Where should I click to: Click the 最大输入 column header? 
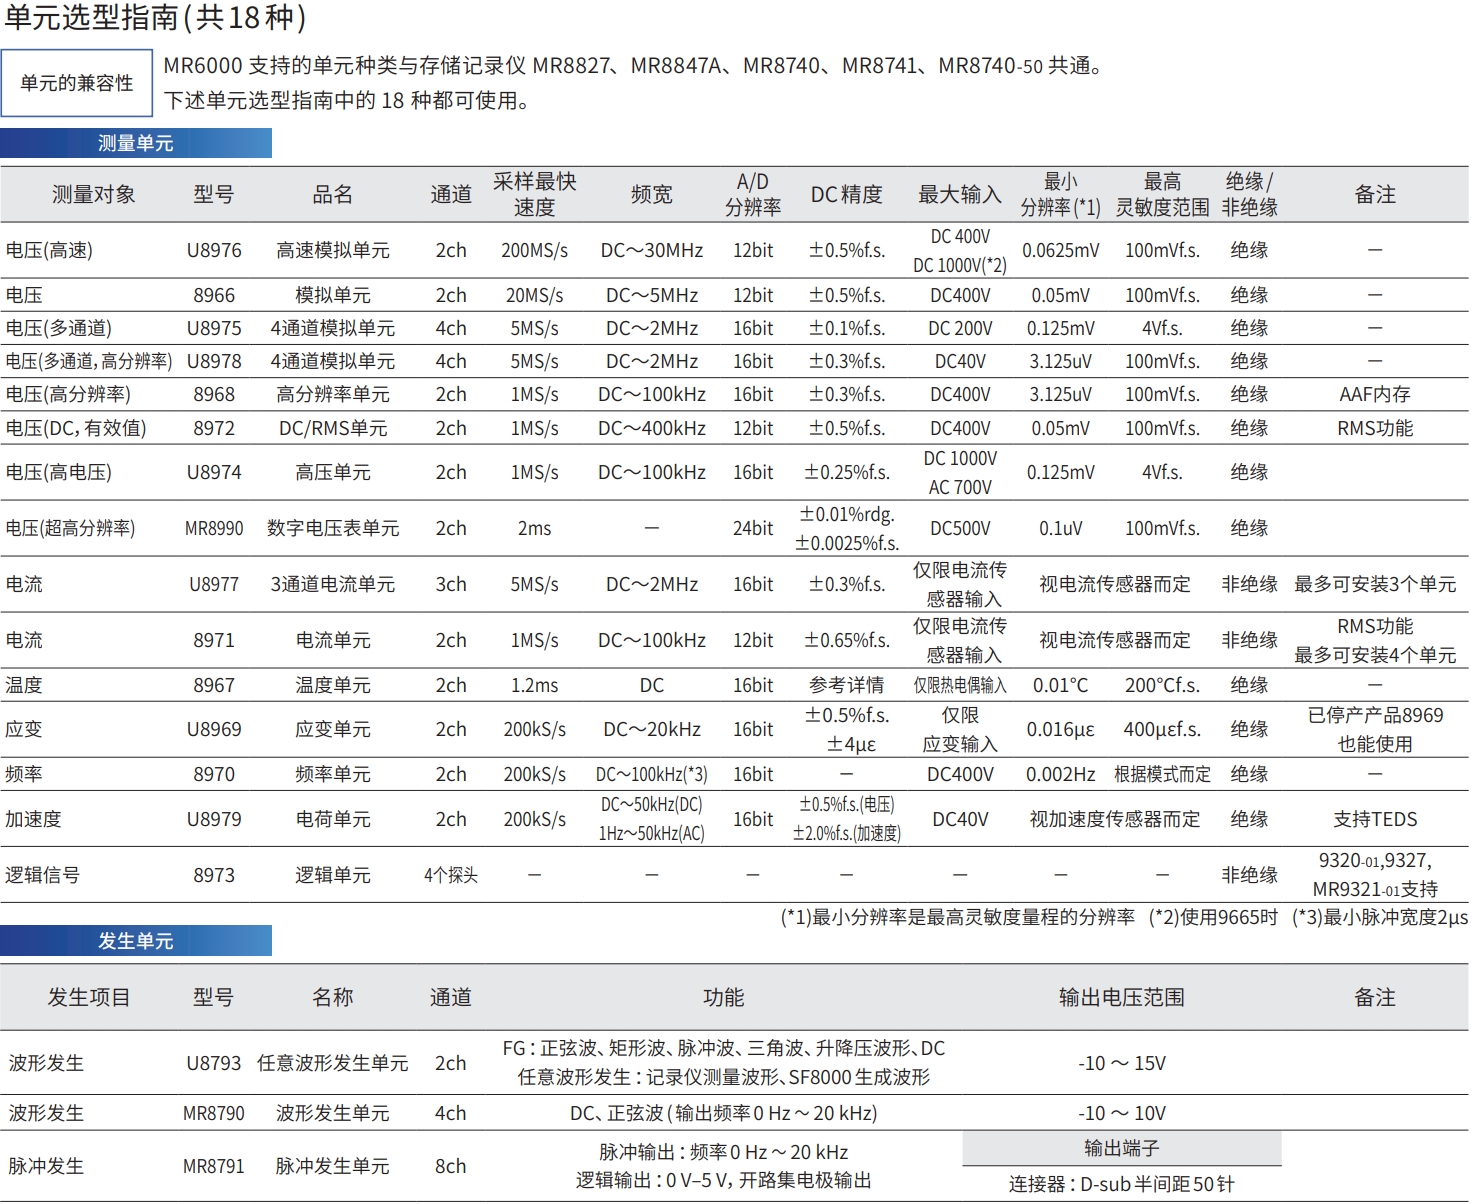960,195
